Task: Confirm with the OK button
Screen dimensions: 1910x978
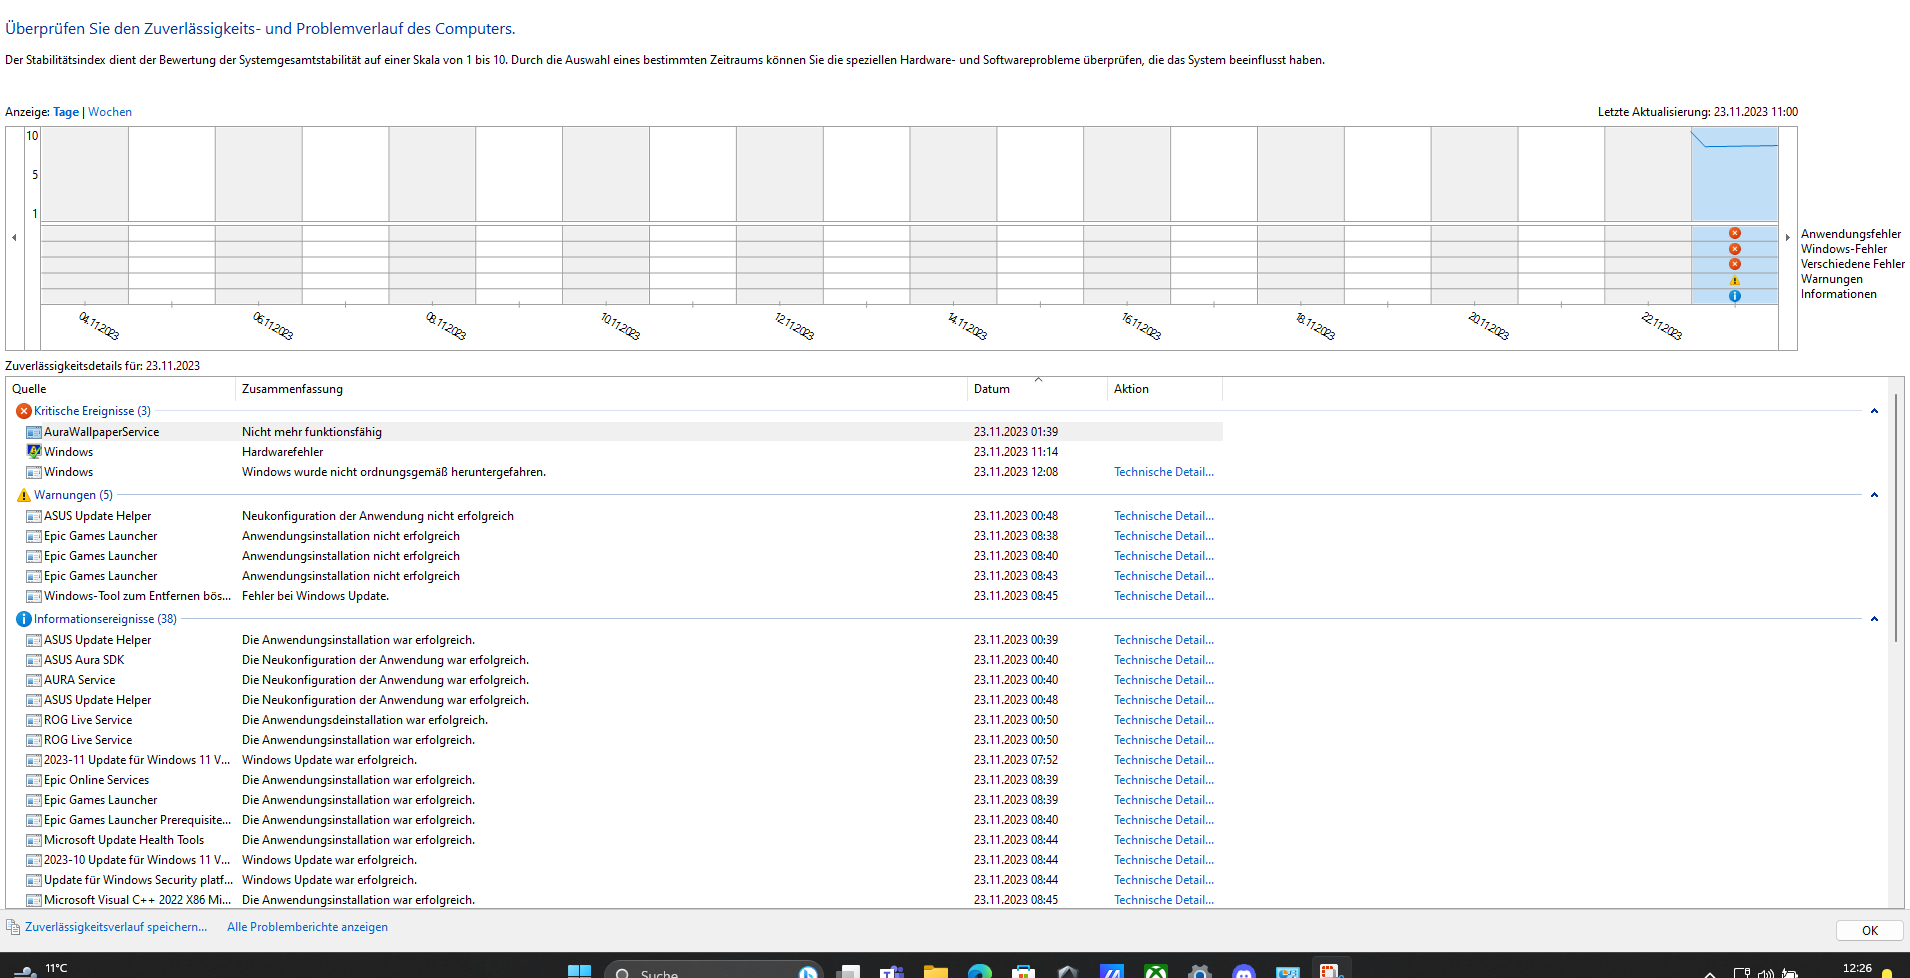Action: (1869, 930)
